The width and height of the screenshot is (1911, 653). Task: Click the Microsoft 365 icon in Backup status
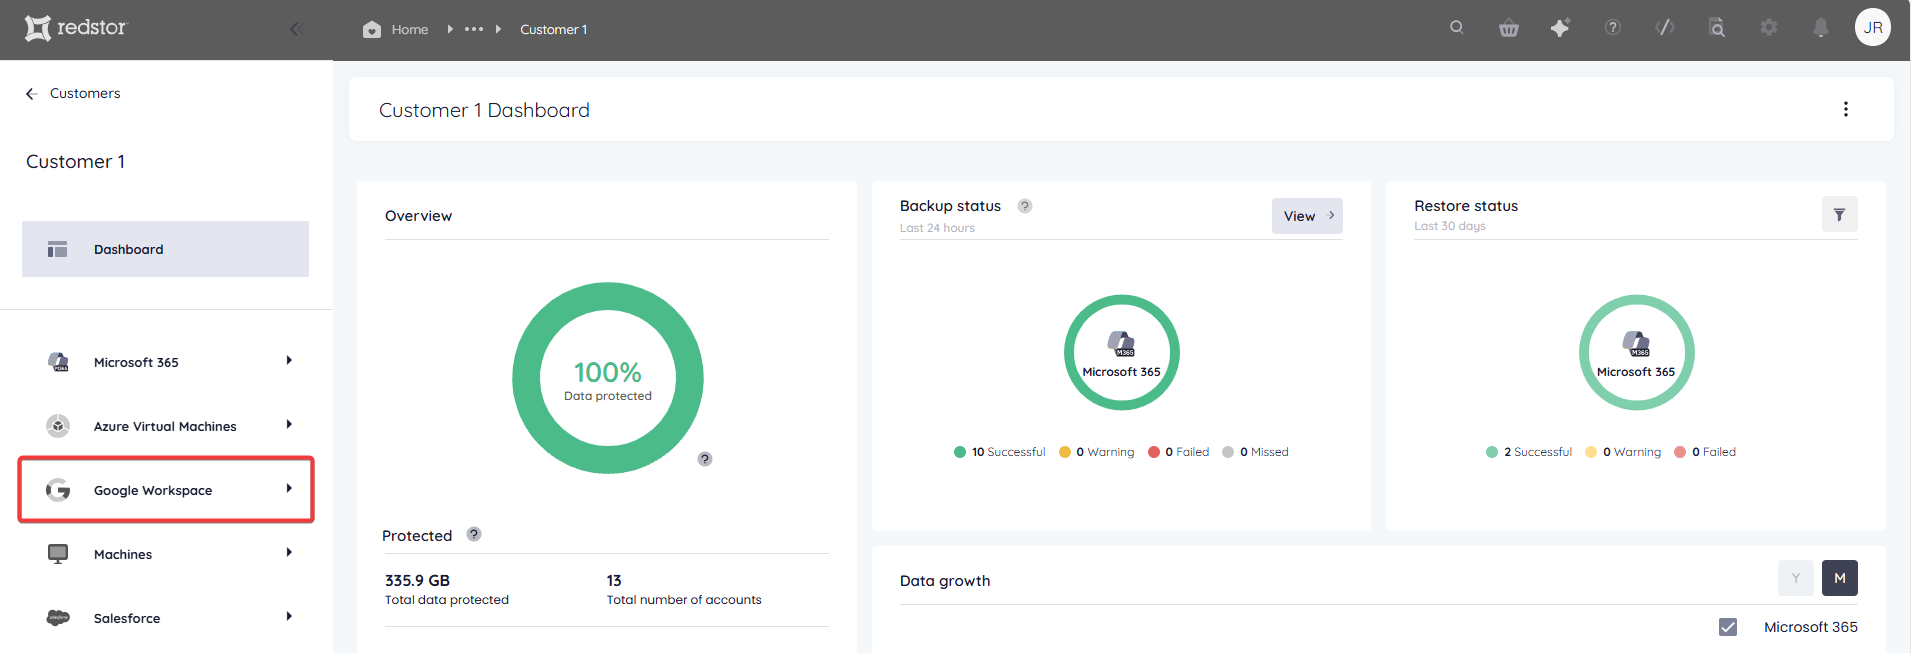tap(1121, 344)
